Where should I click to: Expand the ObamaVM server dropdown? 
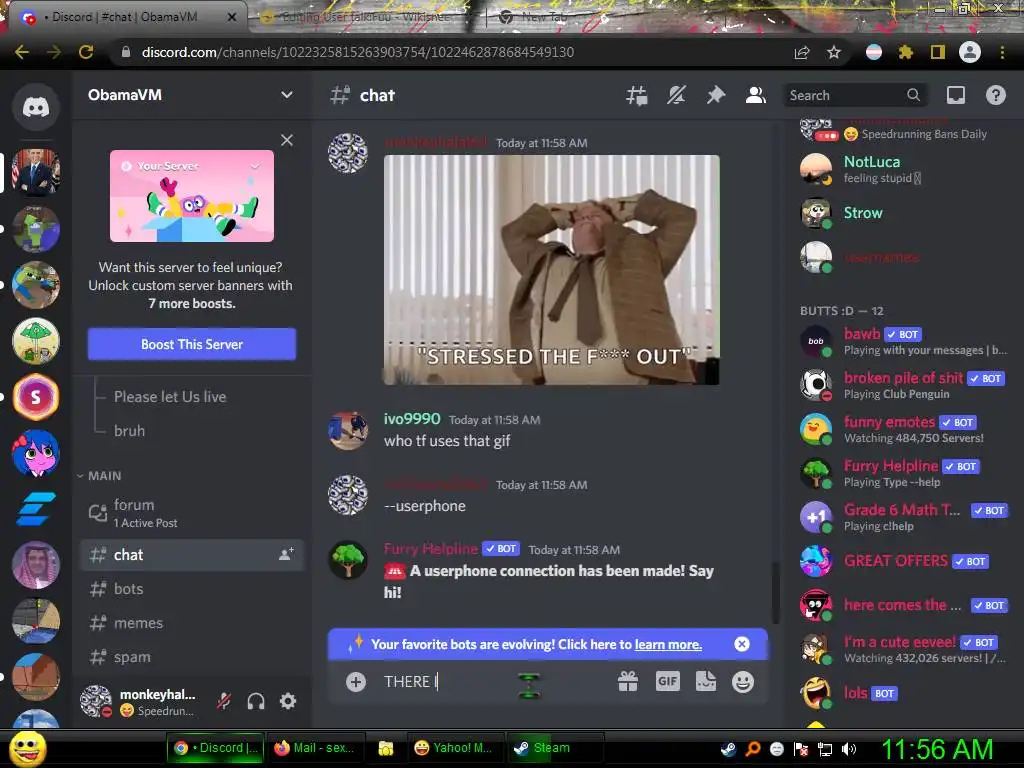(286, 95)
